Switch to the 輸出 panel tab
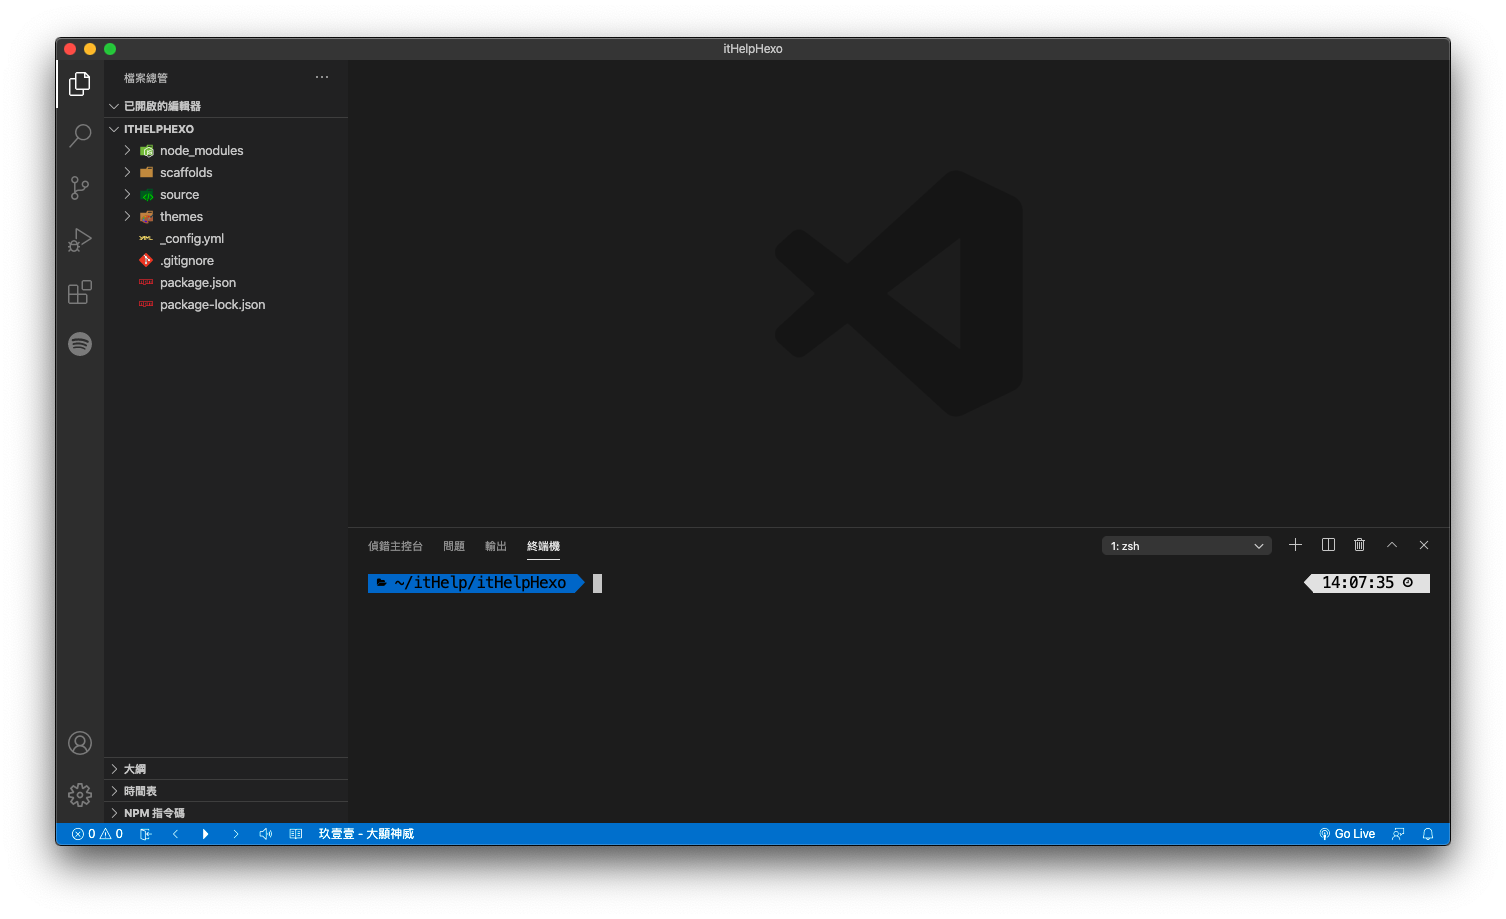The height and width of the screenshot is (919, 1506). click(496, 546)
